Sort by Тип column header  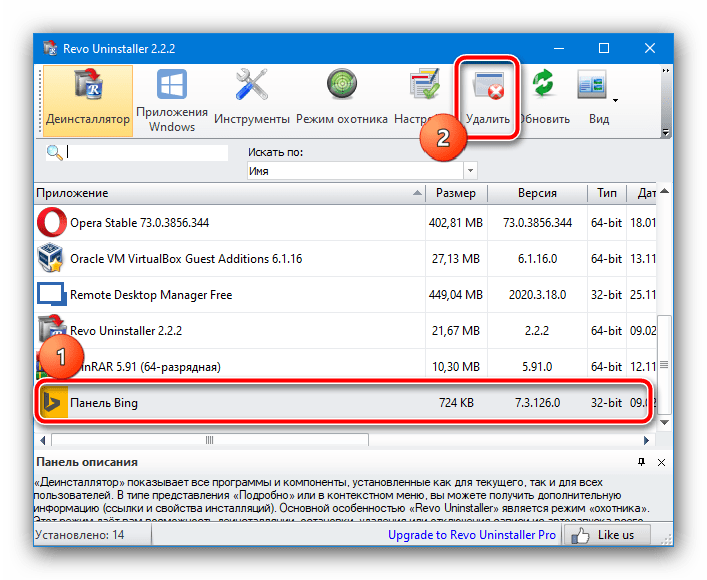pos(606,193)
